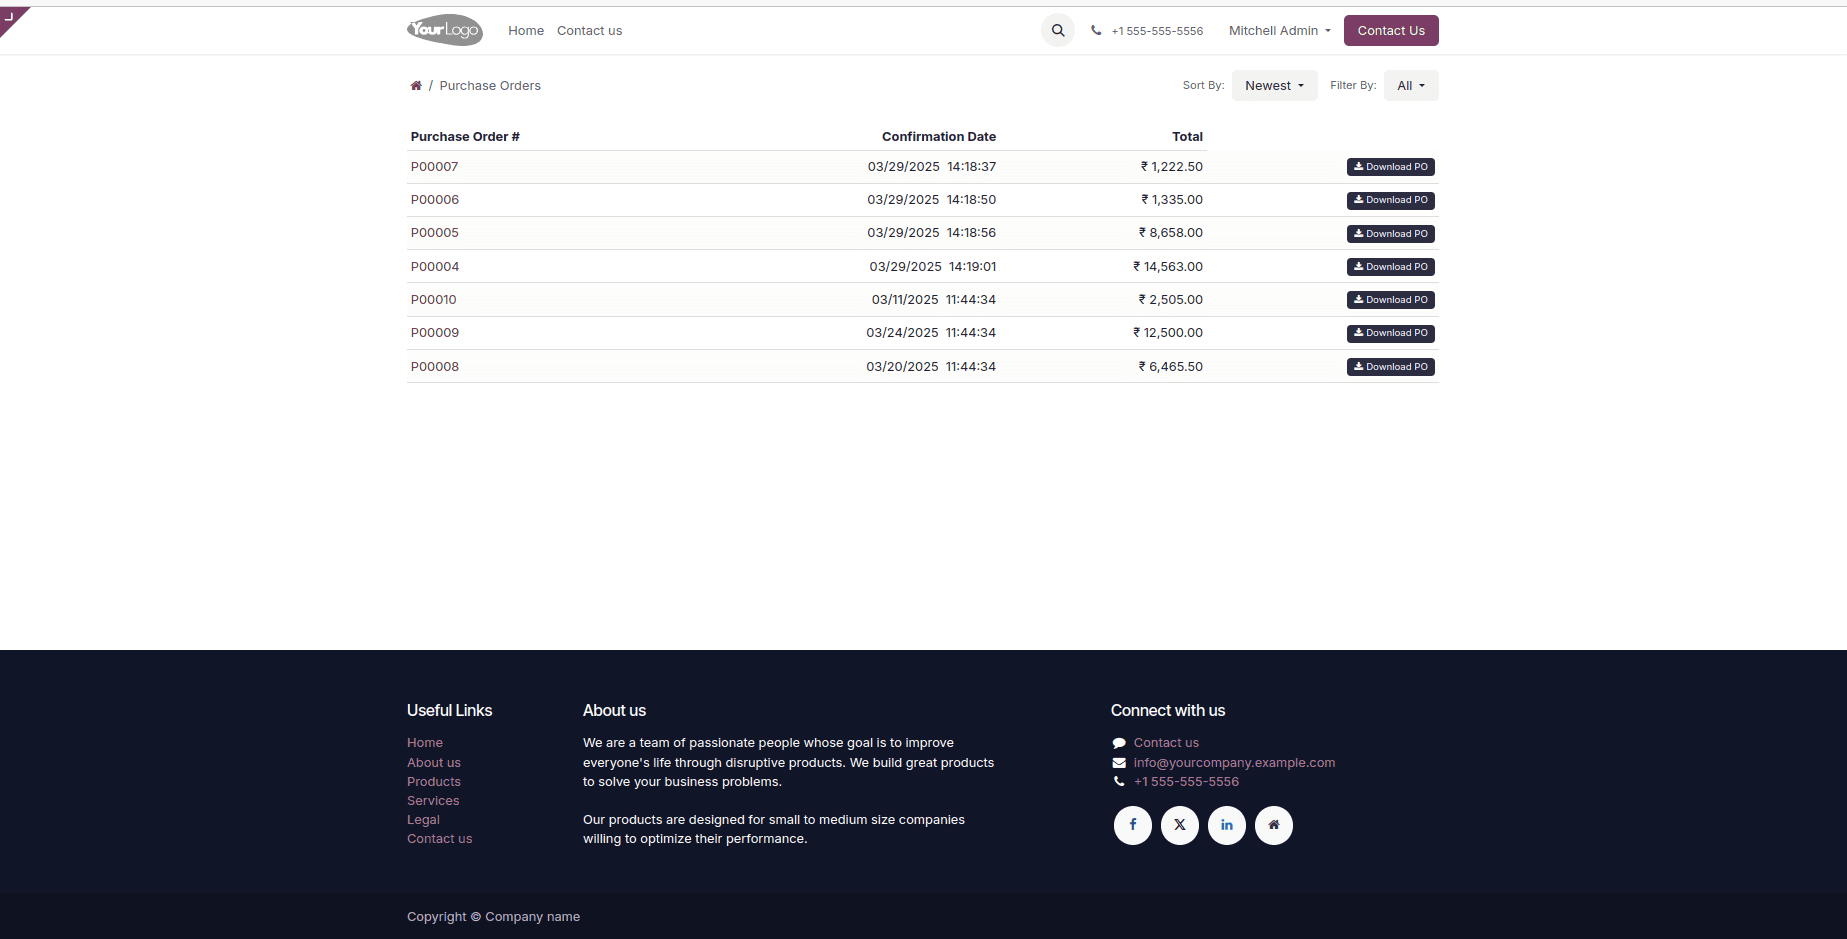Open the X (Twitter) social icon
This screenshot has height=939, width=1847.
[x=1180, y=825]
